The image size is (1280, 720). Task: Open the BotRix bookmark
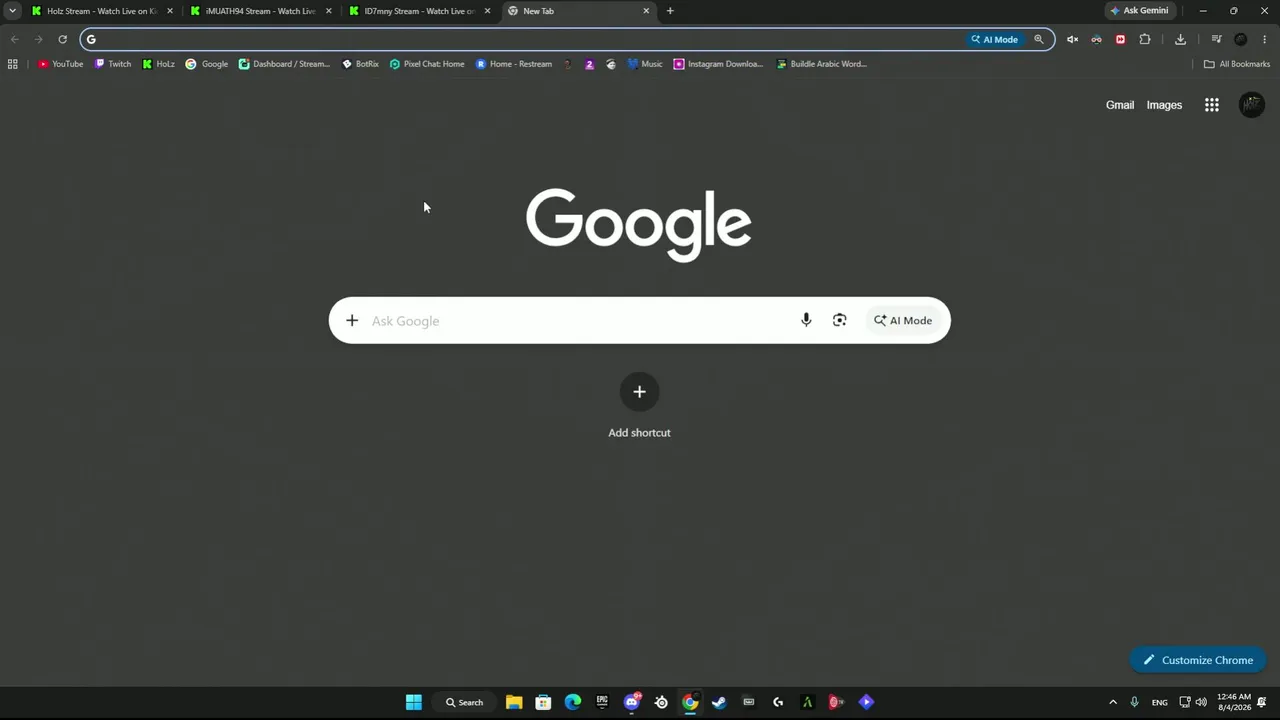tap(360, 64)
